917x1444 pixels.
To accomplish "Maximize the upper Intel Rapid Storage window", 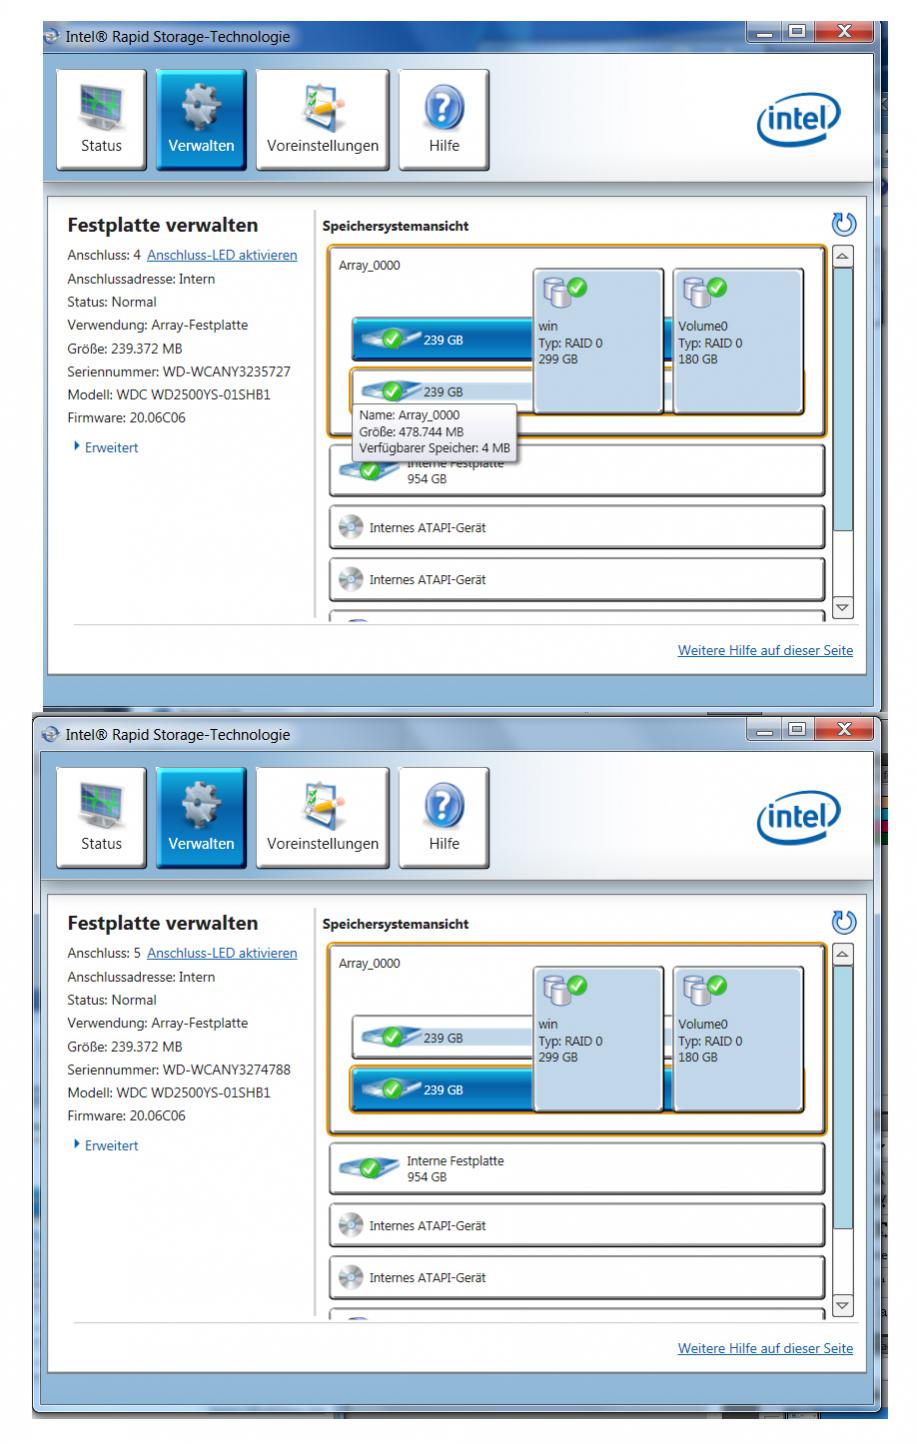I will click(798, 33).
